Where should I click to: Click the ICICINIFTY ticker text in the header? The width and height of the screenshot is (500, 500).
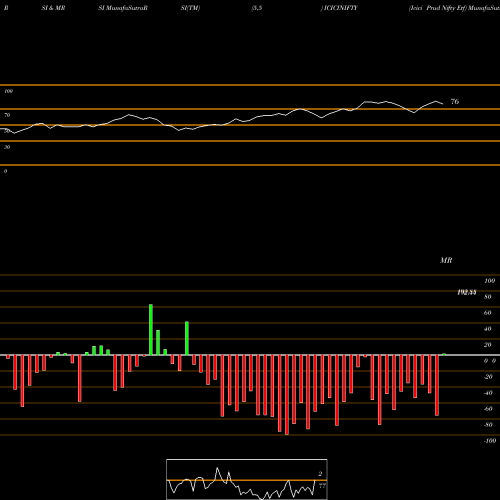pos(340,8)
